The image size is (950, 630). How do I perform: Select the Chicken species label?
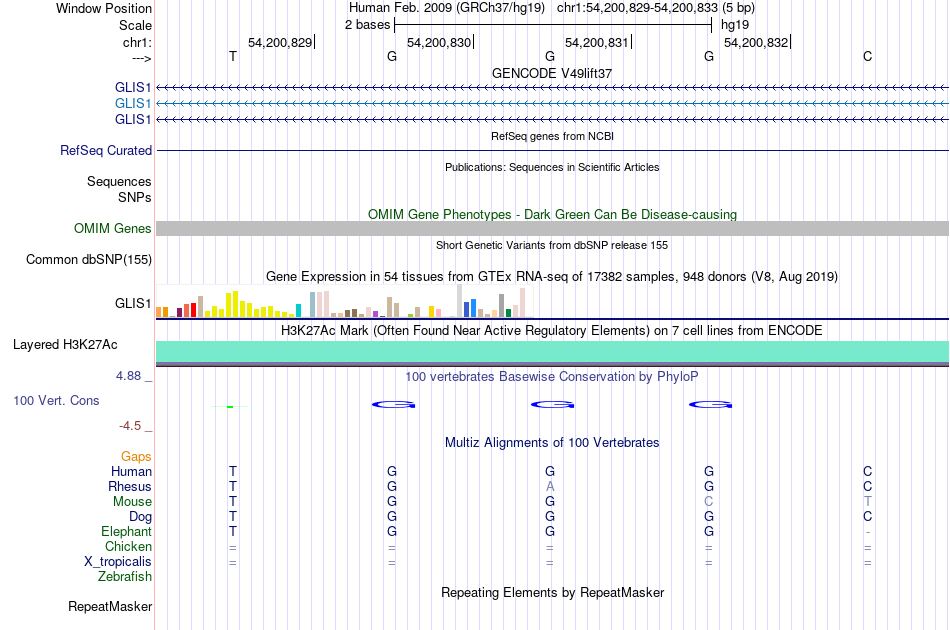click(128, 546)
